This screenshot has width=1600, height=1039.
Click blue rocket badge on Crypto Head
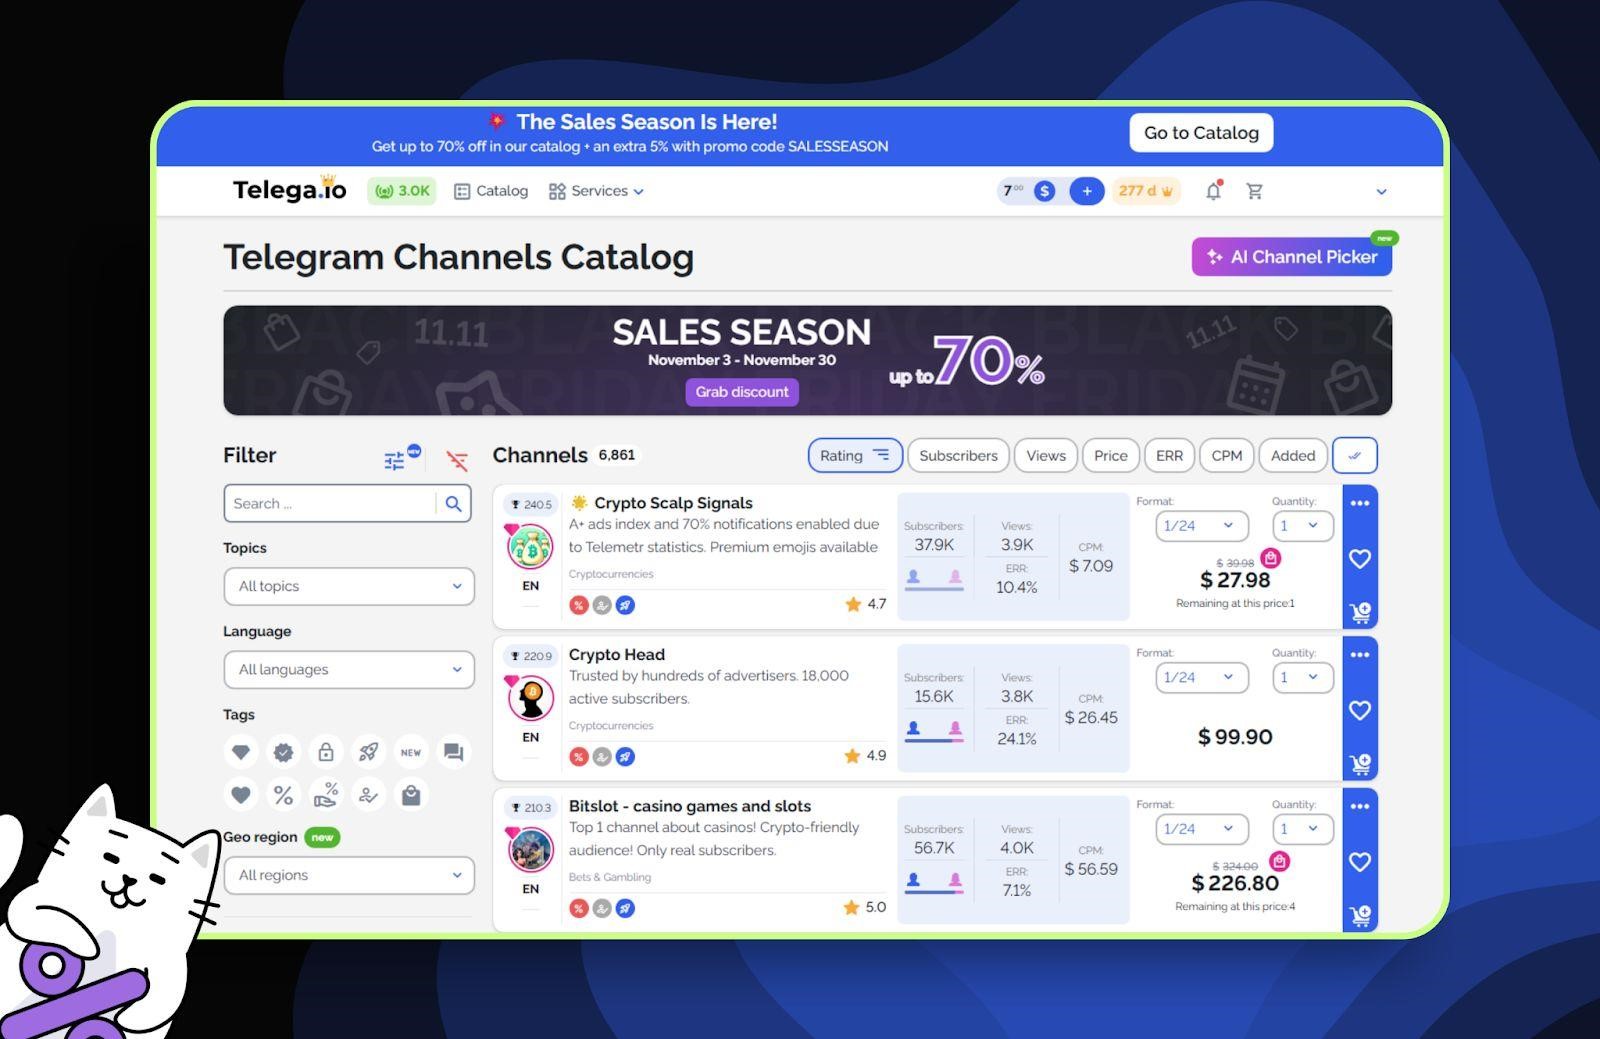point(625,757)
